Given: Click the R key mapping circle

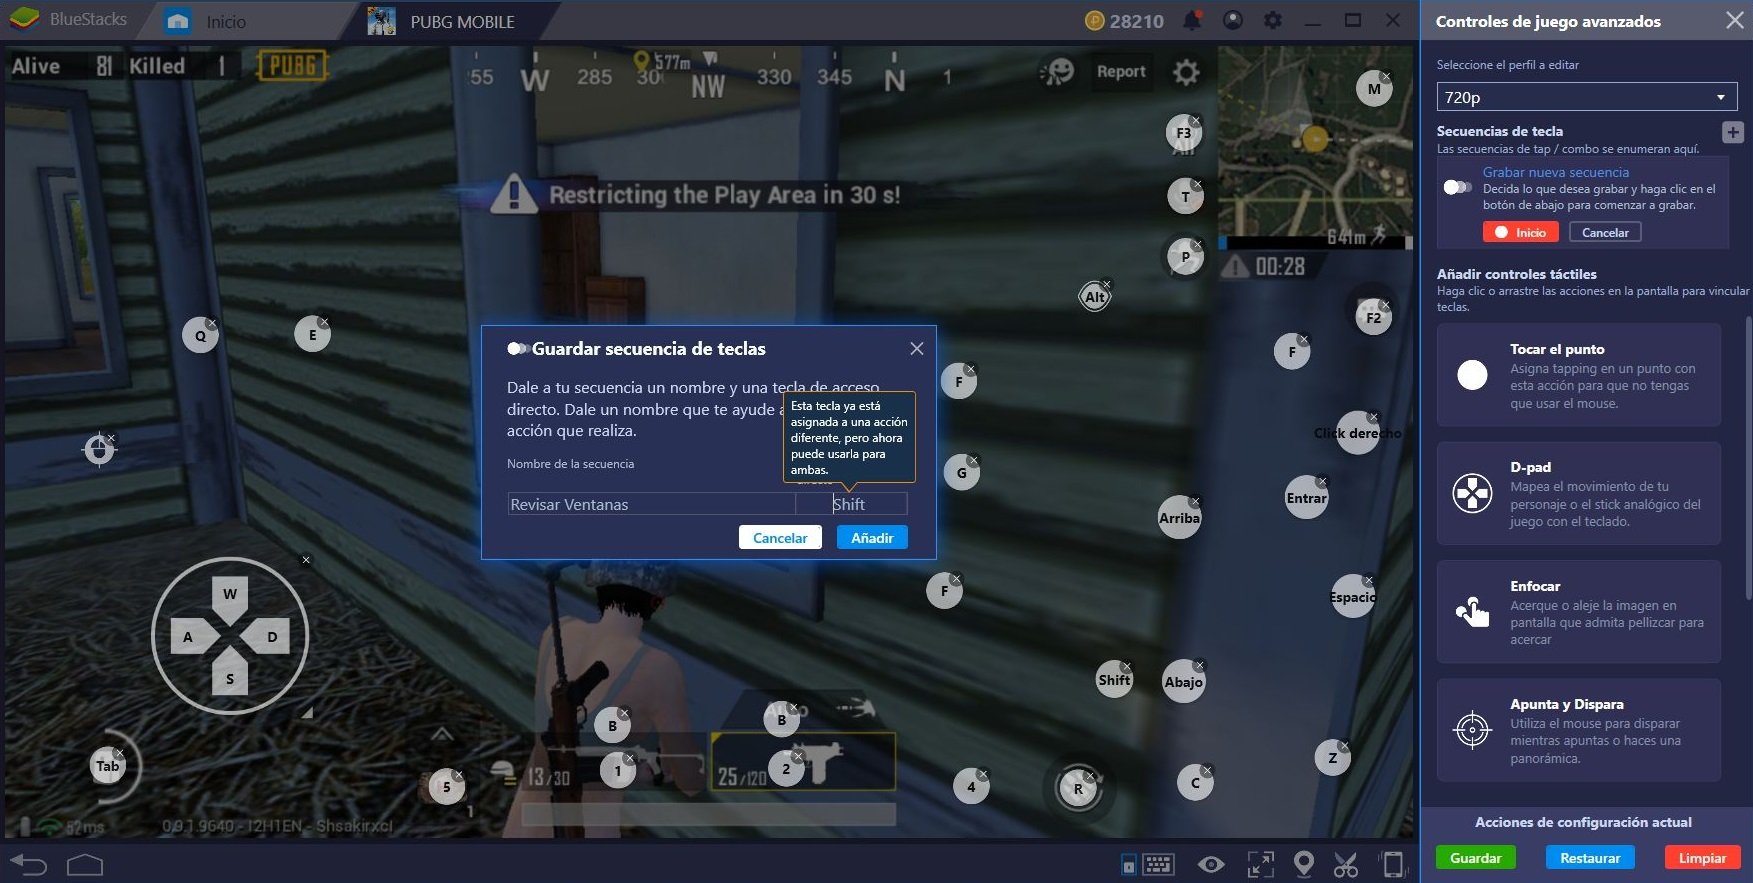Looking at the screenshot, I should click(1078, 788).
